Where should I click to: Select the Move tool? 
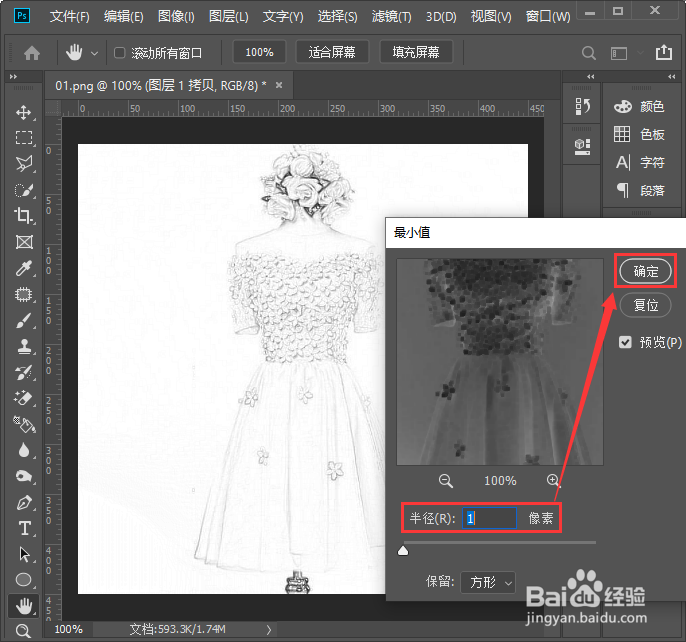24,112
